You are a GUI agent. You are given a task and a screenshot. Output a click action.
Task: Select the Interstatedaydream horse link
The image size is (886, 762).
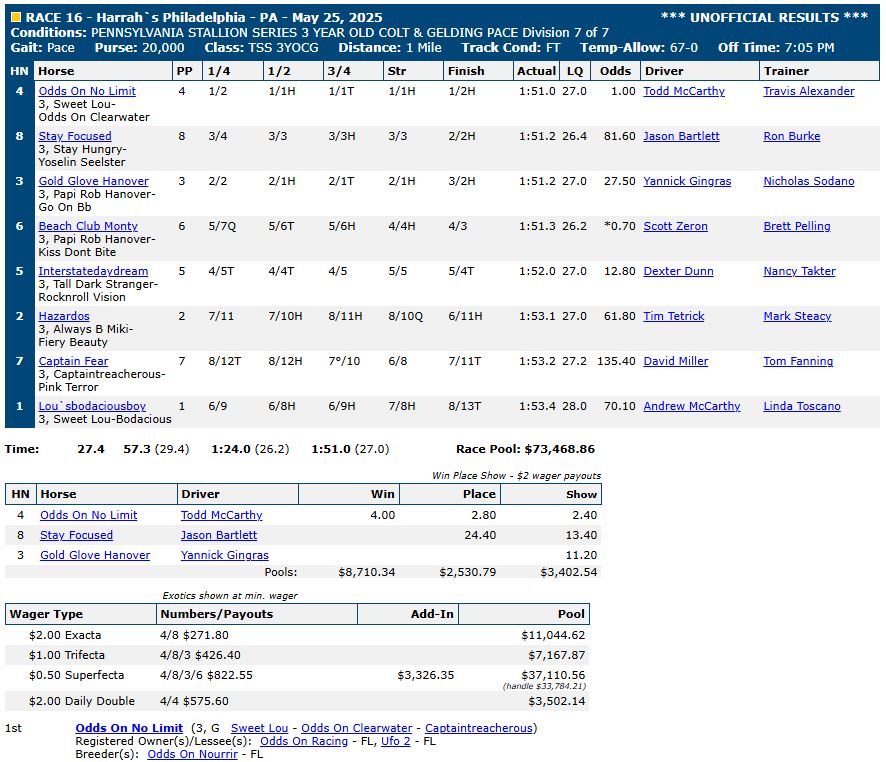(x=93, y=271)
